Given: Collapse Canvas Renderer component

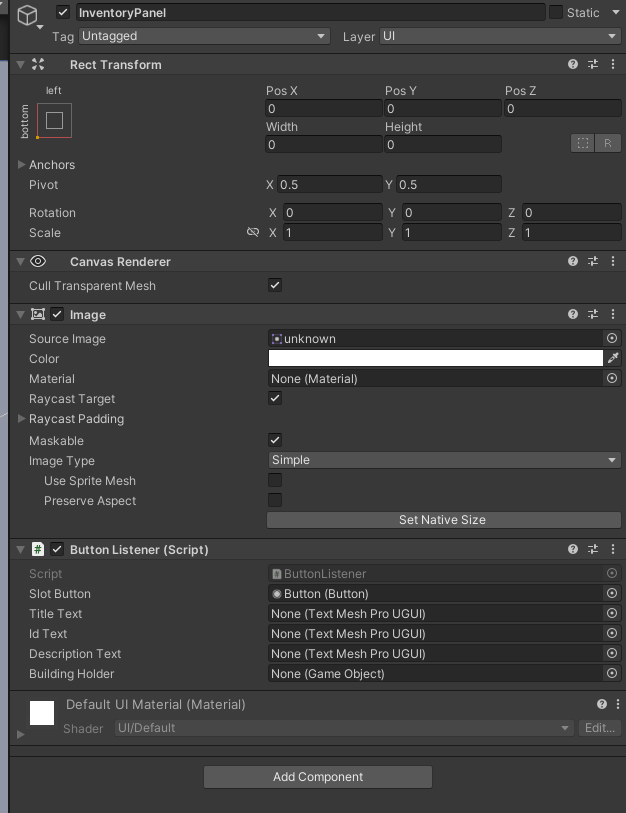Looking at the screenshot, I should click(x=20, y=261).
